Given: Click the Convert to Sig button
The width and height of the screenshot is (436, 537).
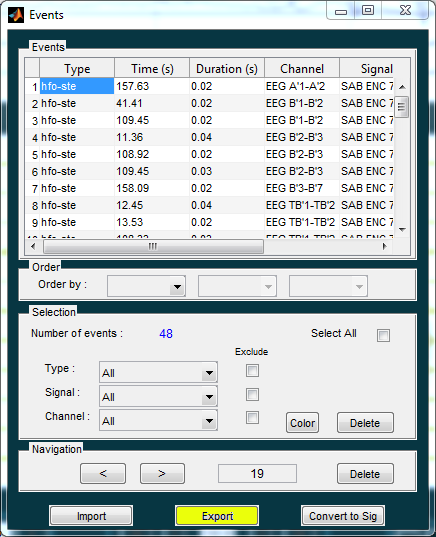Looking at the screenshot, I should [x=343, y=516].
